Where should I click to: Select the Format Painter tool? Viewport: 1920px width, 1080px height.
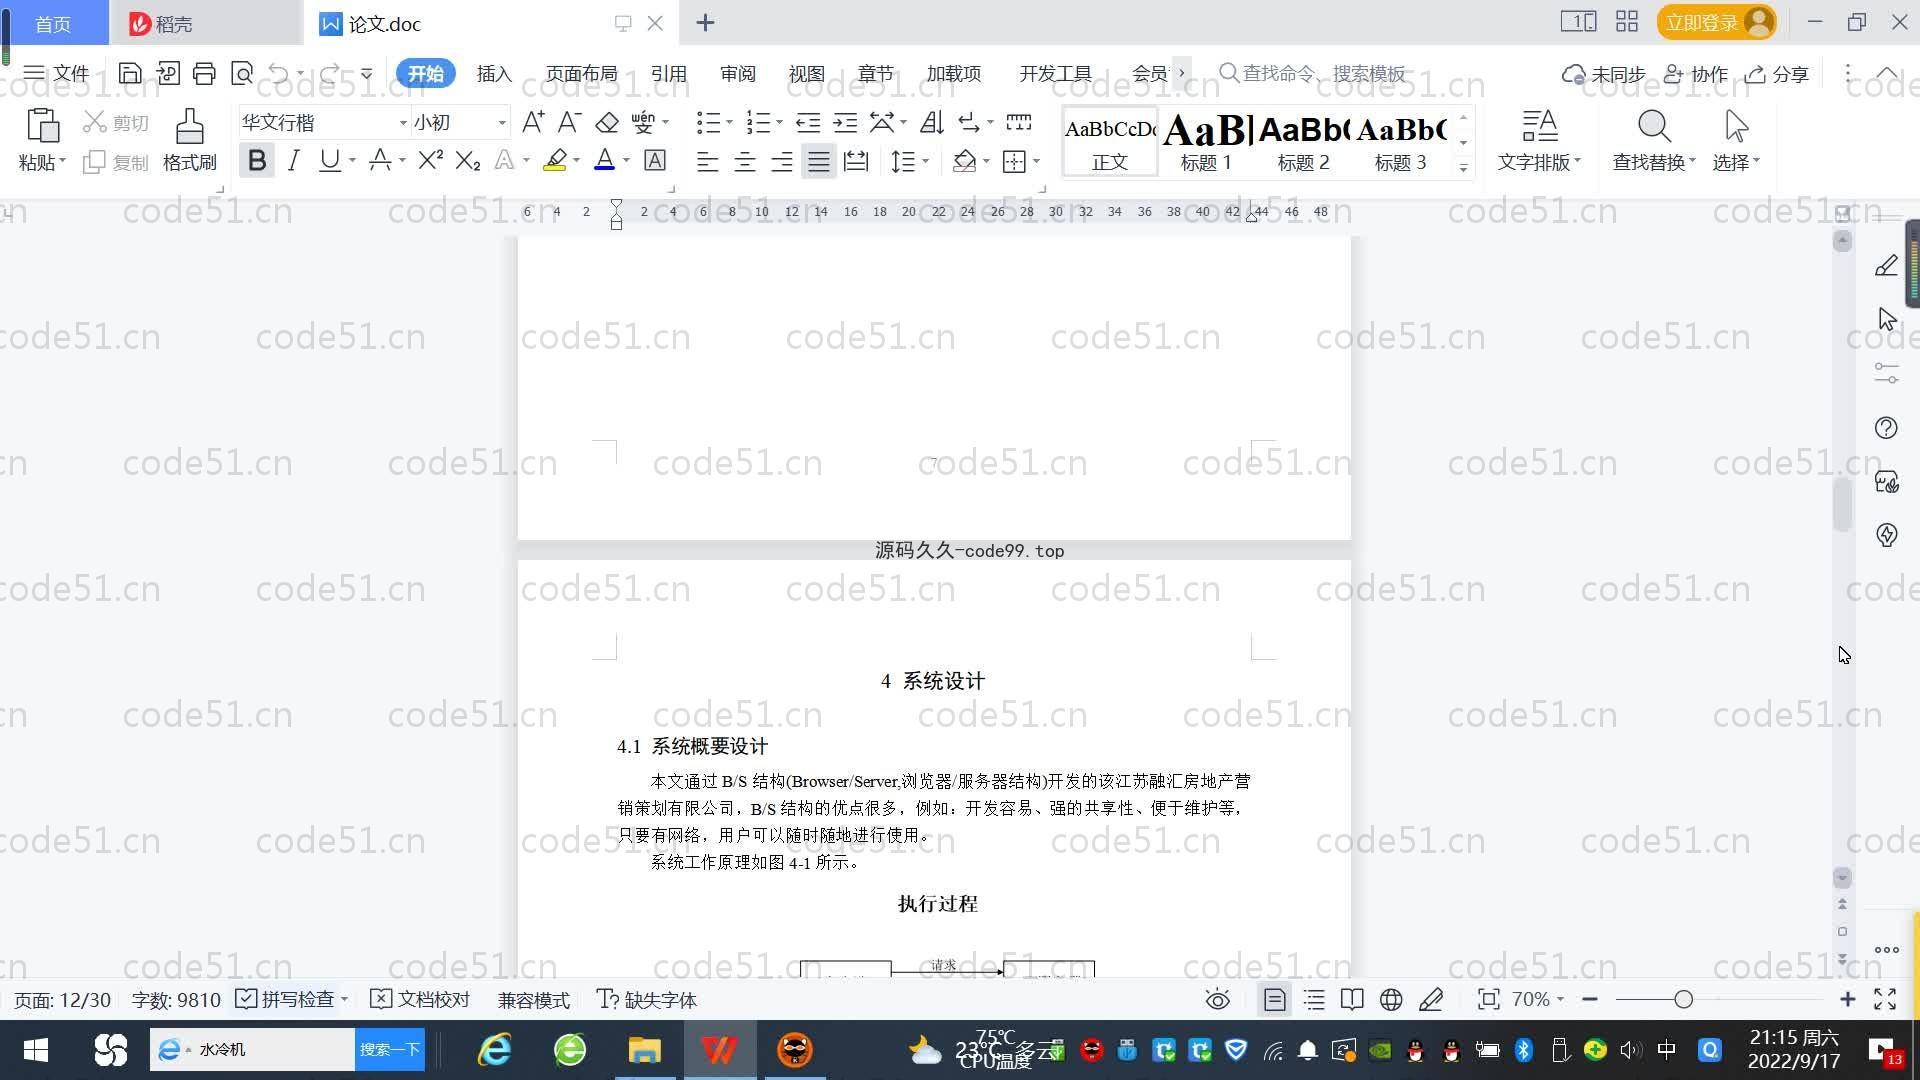[x=189, y=139]
